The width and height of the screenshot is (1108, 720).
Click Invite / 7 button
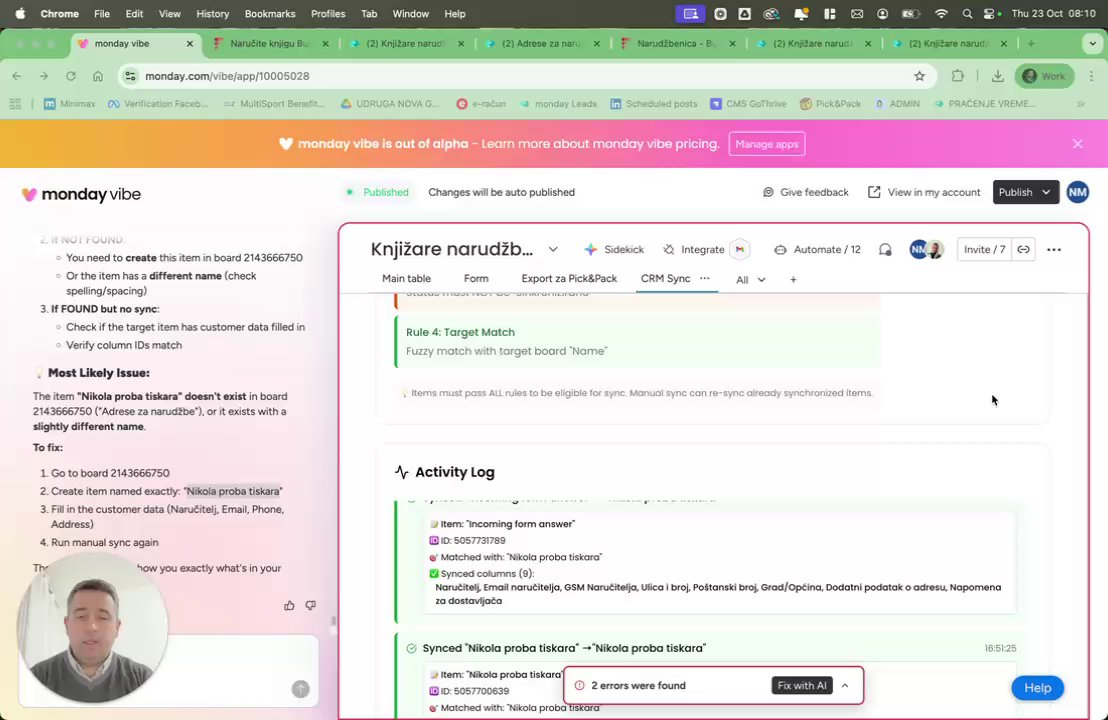[984, 249]
